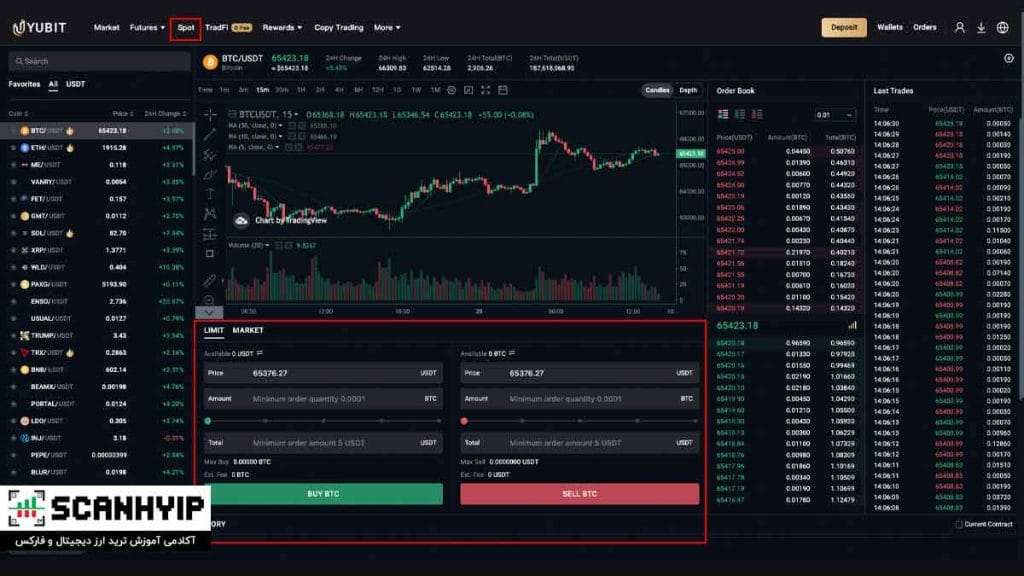Switch chart to Depth view

pyautogui.click(x=688, y=90)
